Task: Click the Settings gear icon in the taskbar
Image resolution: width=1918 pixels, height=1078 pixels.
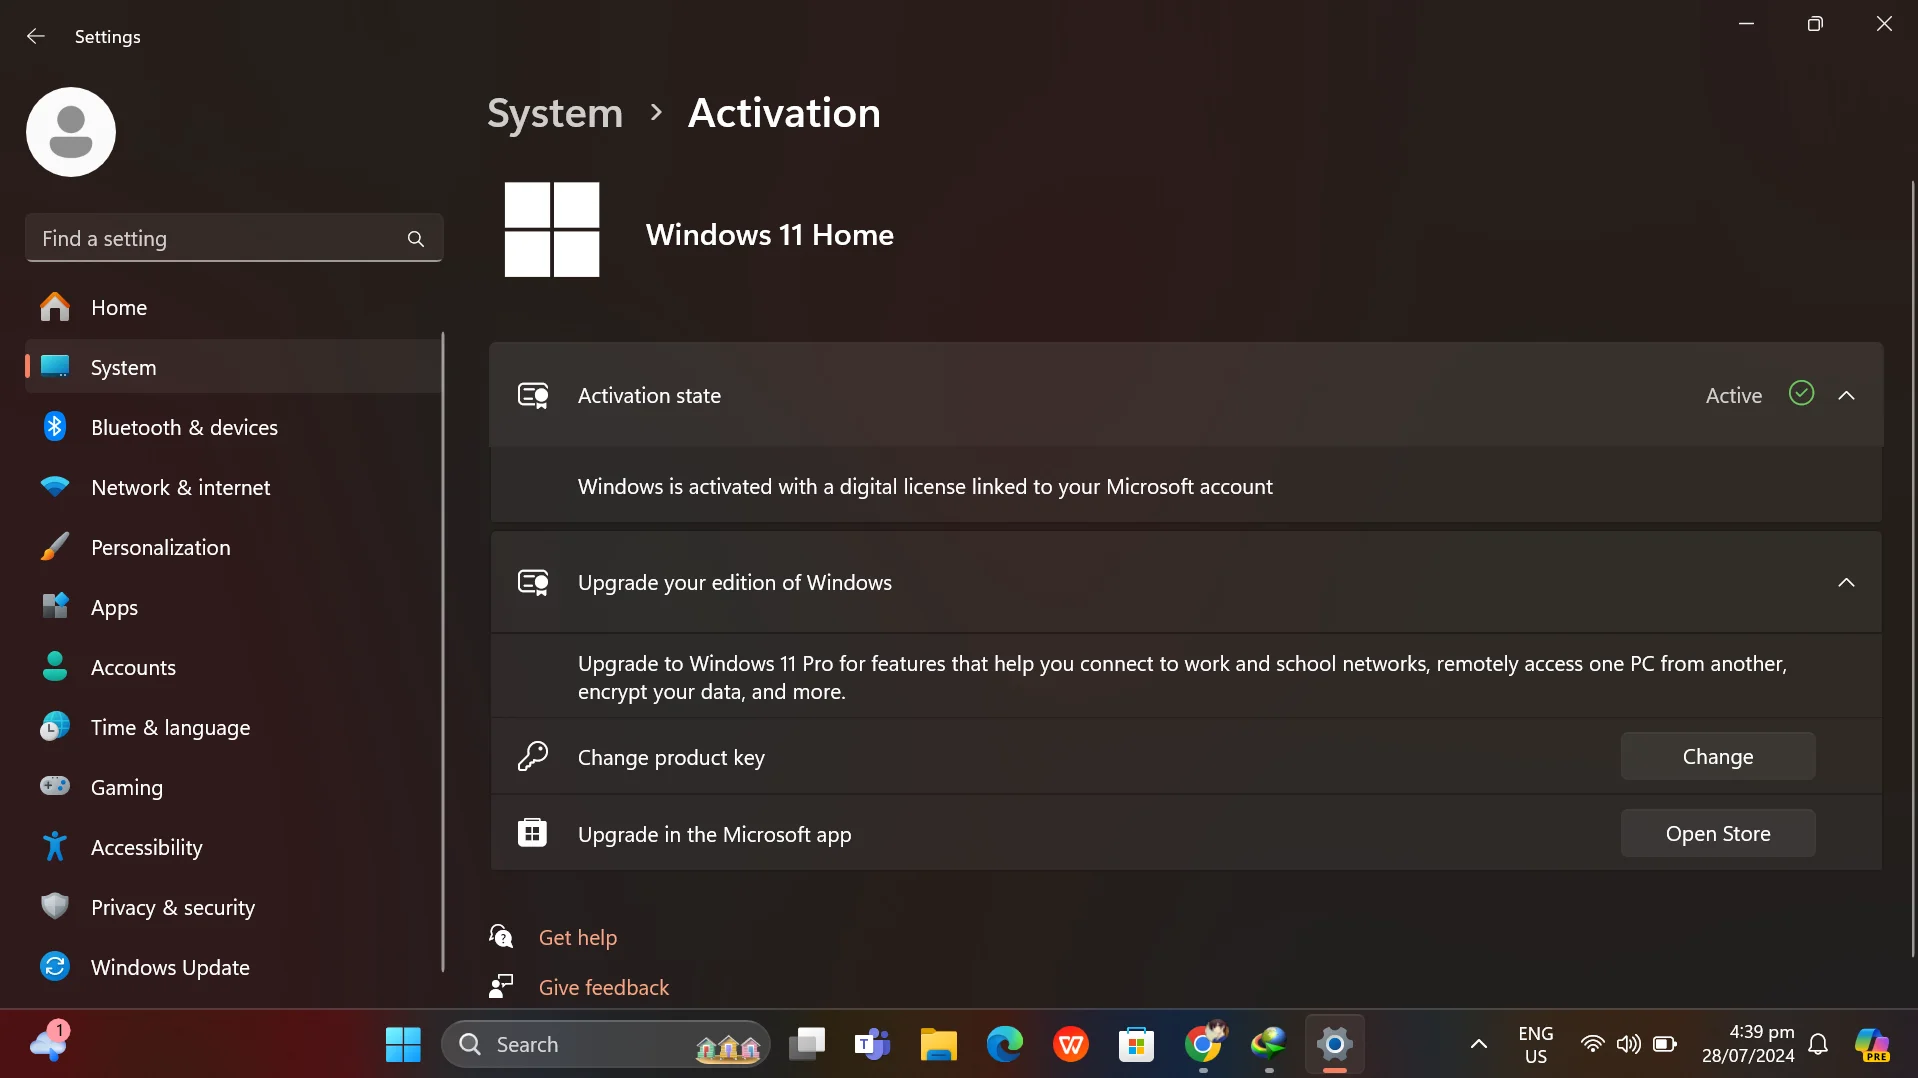Action: coord(1335,1045)
